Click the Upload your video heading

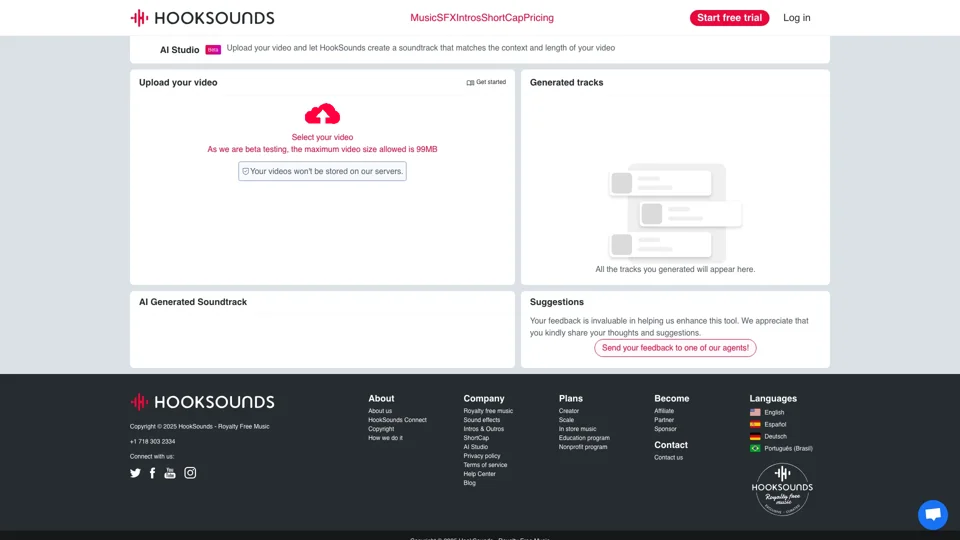point(178,83)
